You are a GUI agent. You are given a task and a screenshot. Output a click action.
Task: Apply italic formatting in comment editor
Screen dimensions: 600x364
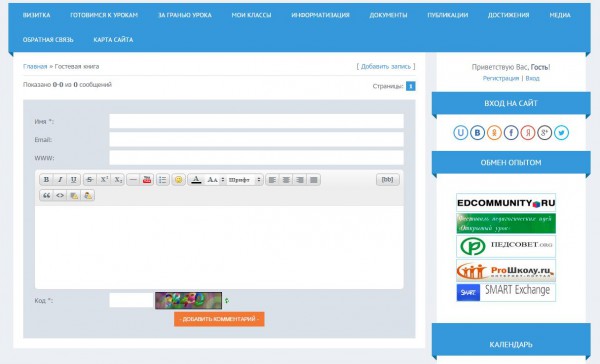click(60, 180)
